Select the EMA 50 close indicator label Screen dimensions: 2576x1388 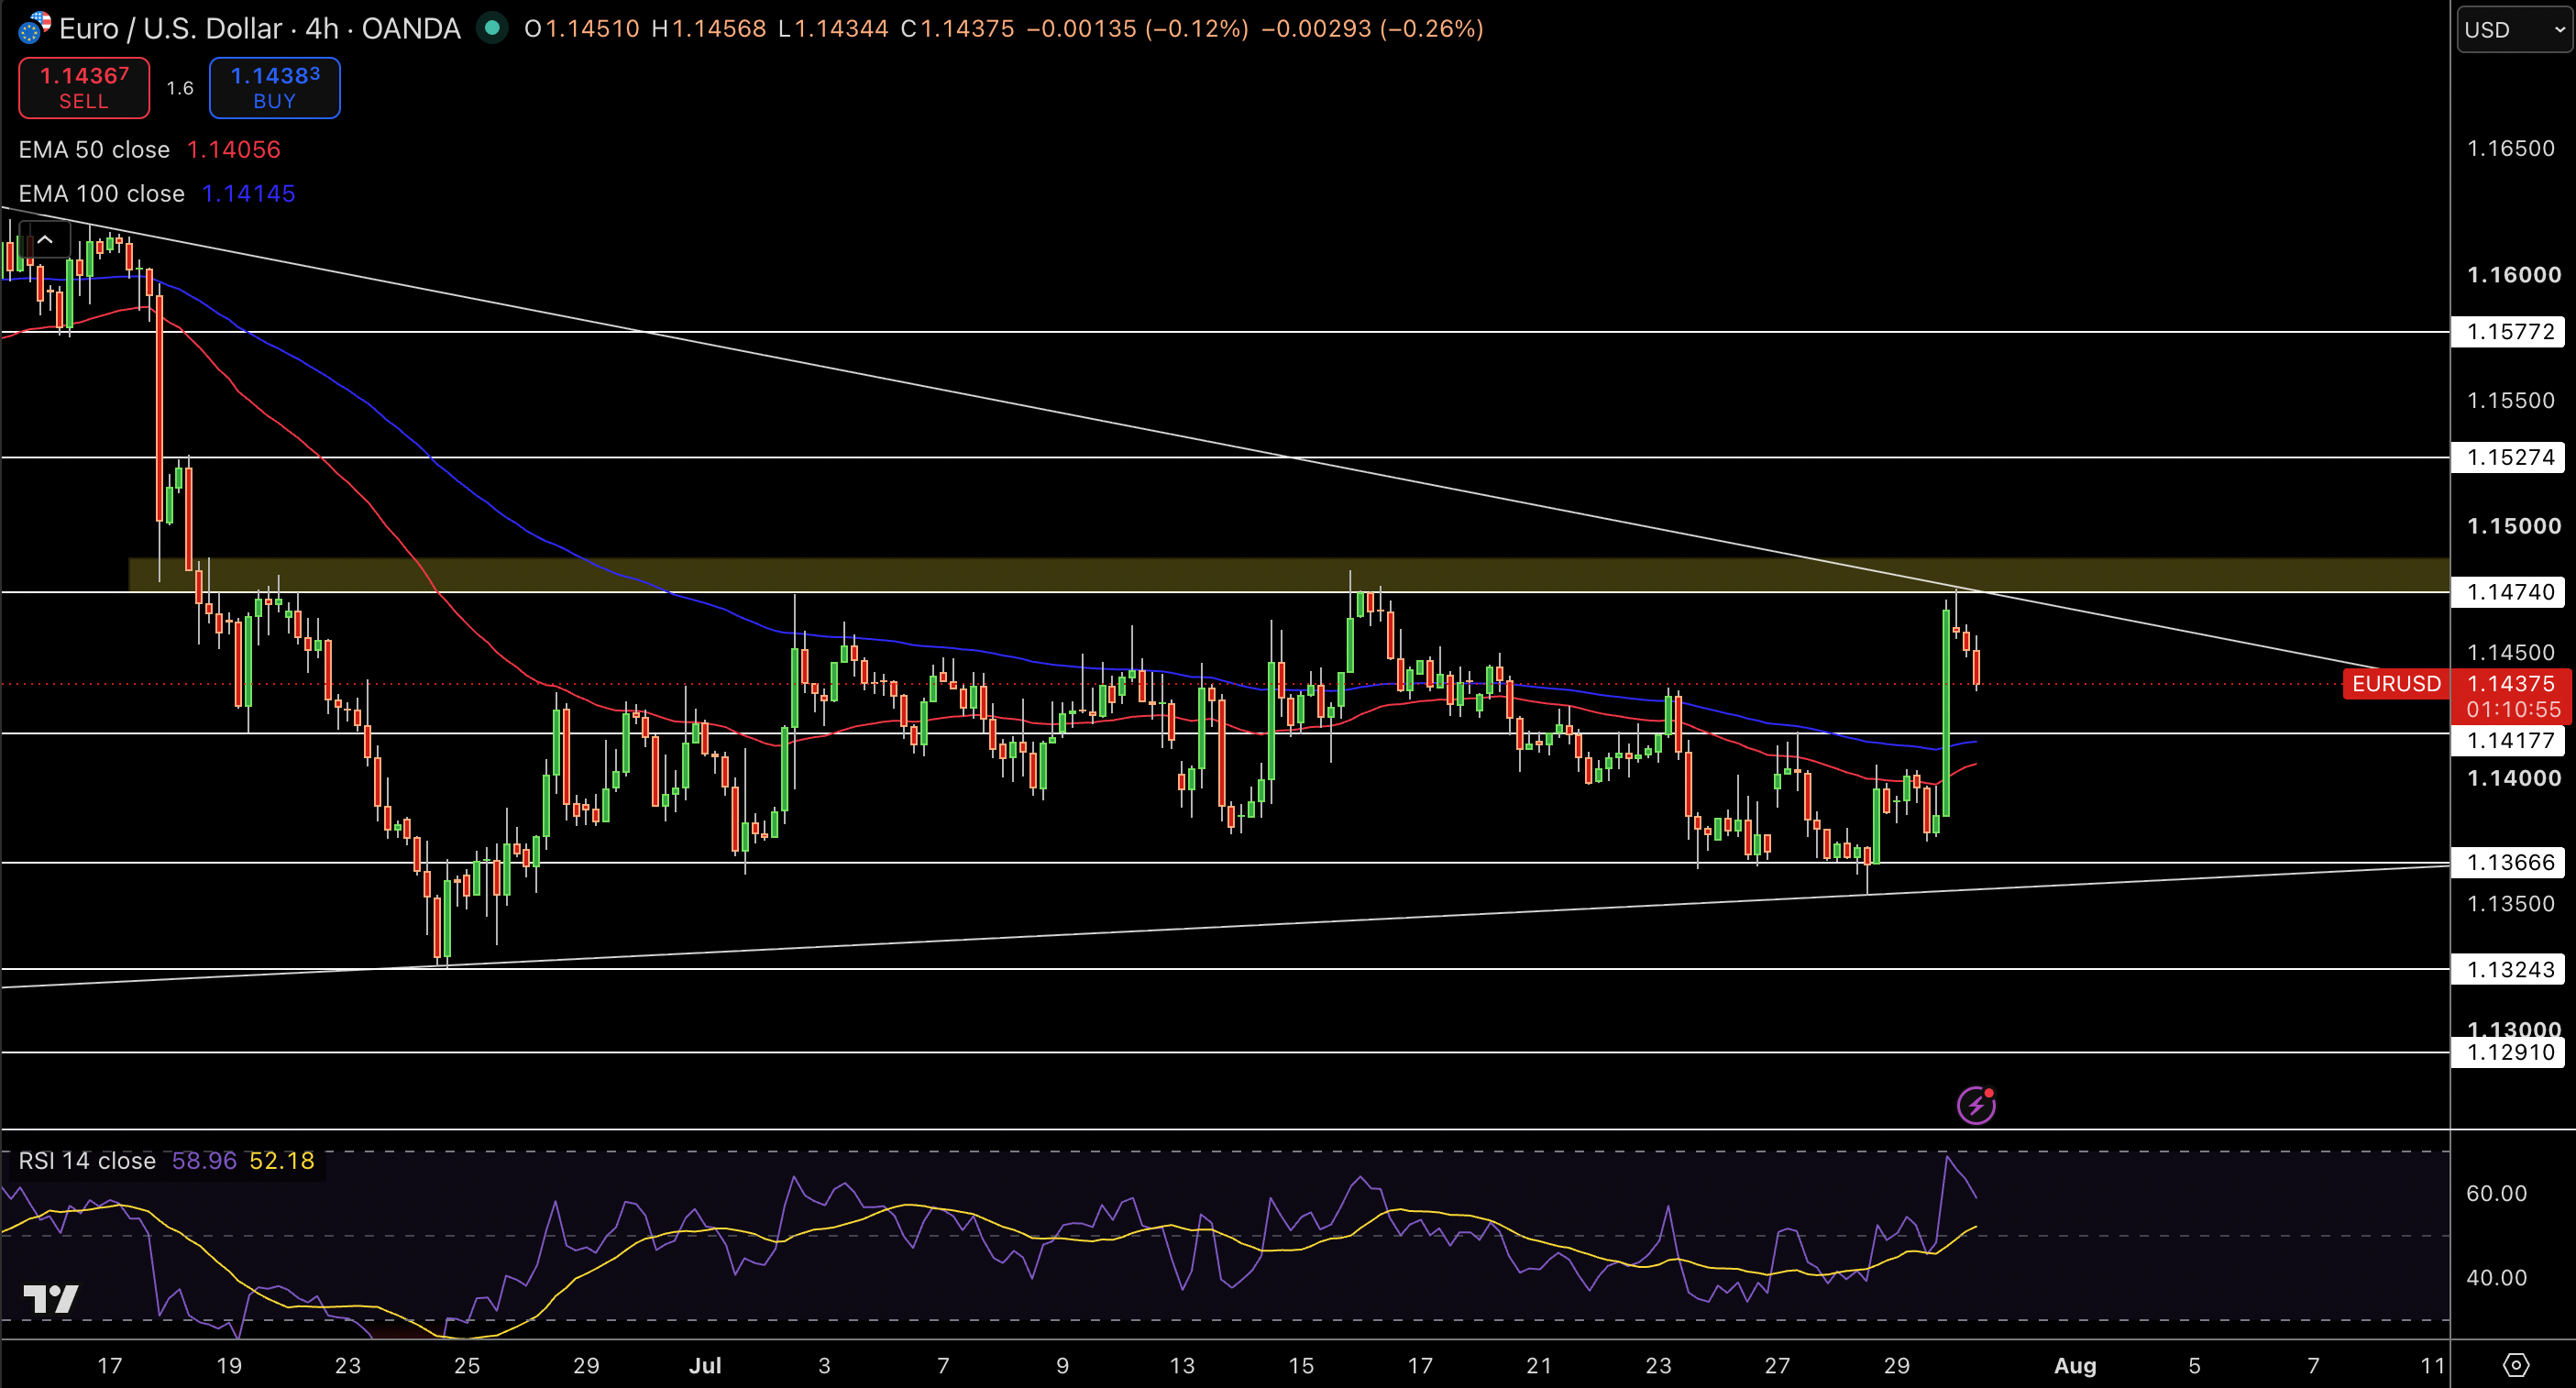(x=94, y=150)
